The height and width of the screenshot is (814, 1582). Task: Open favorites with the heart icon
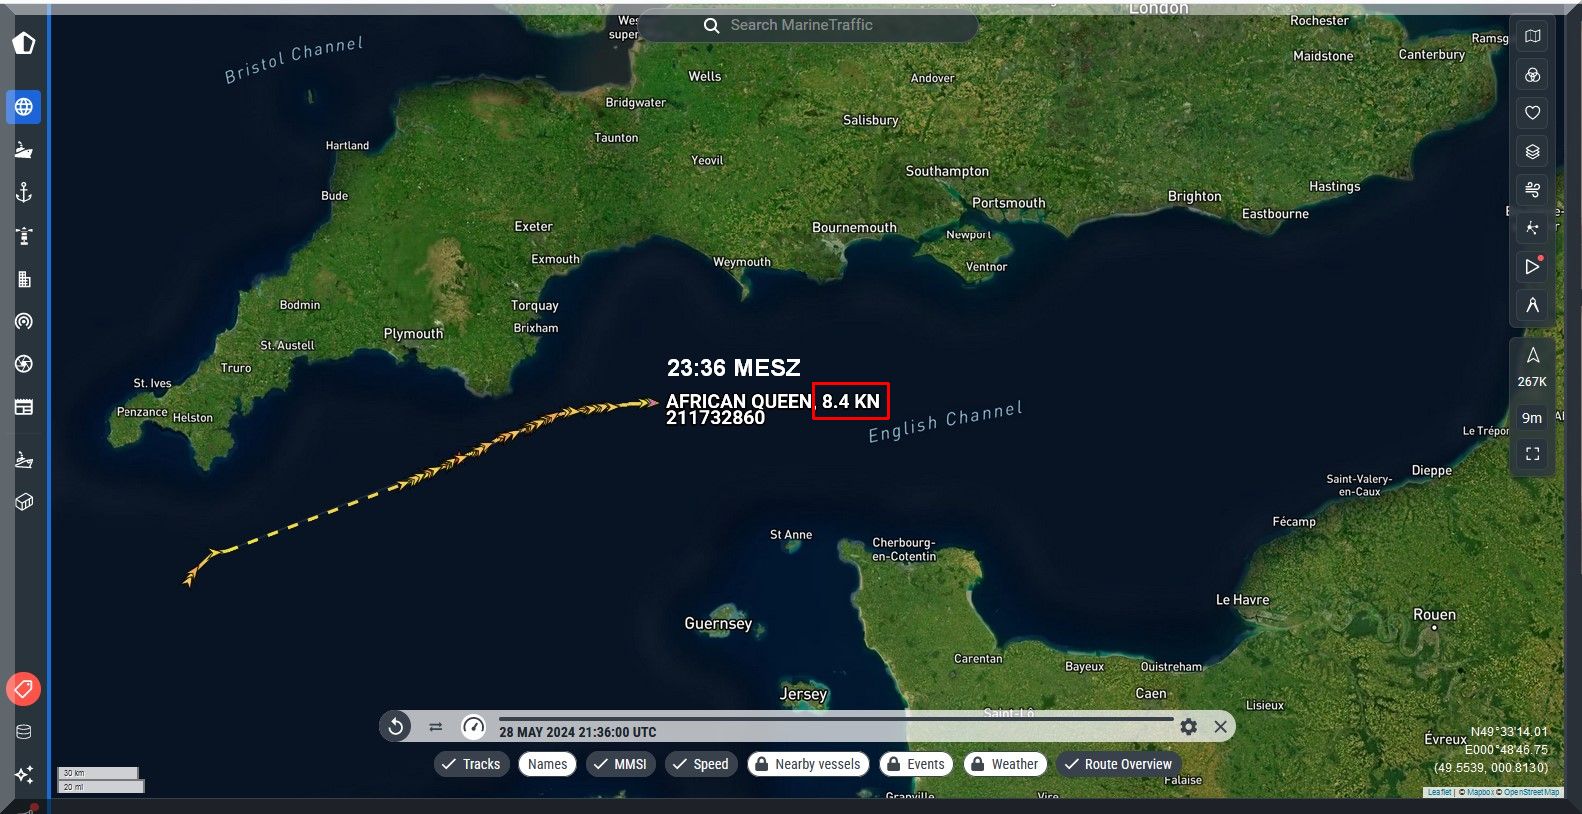click(1532, 113)
